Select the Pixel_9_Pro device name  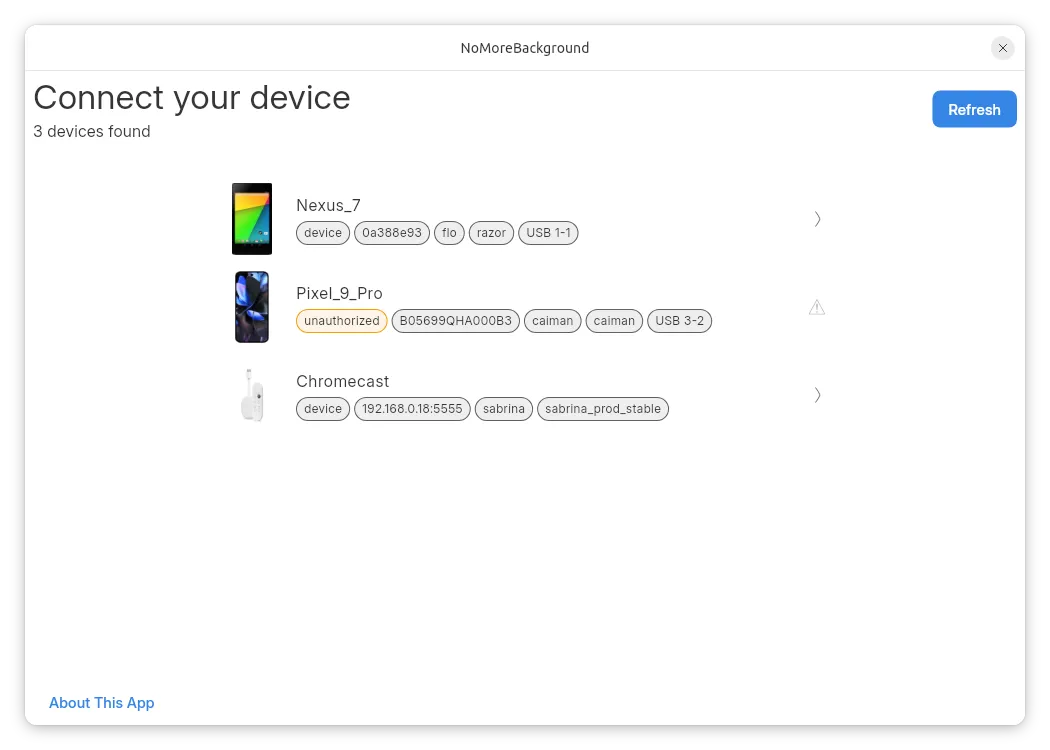pos(339,293)
